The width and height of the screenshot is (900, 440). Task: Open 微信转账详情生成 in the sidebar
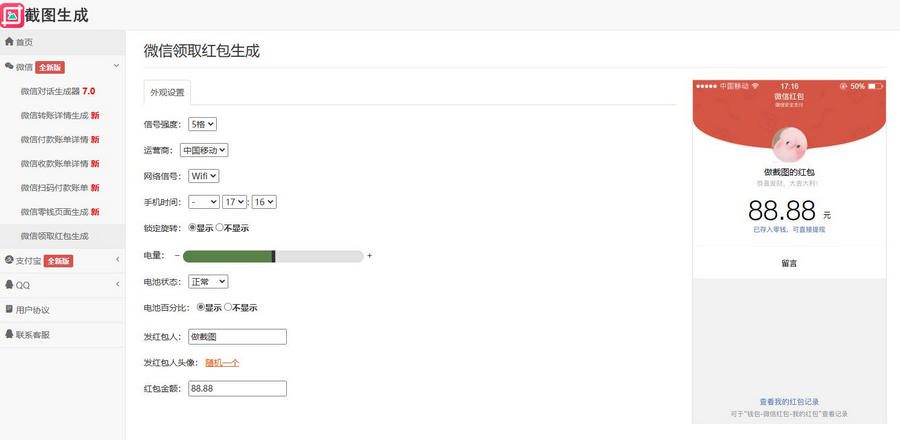coord(55,115)
